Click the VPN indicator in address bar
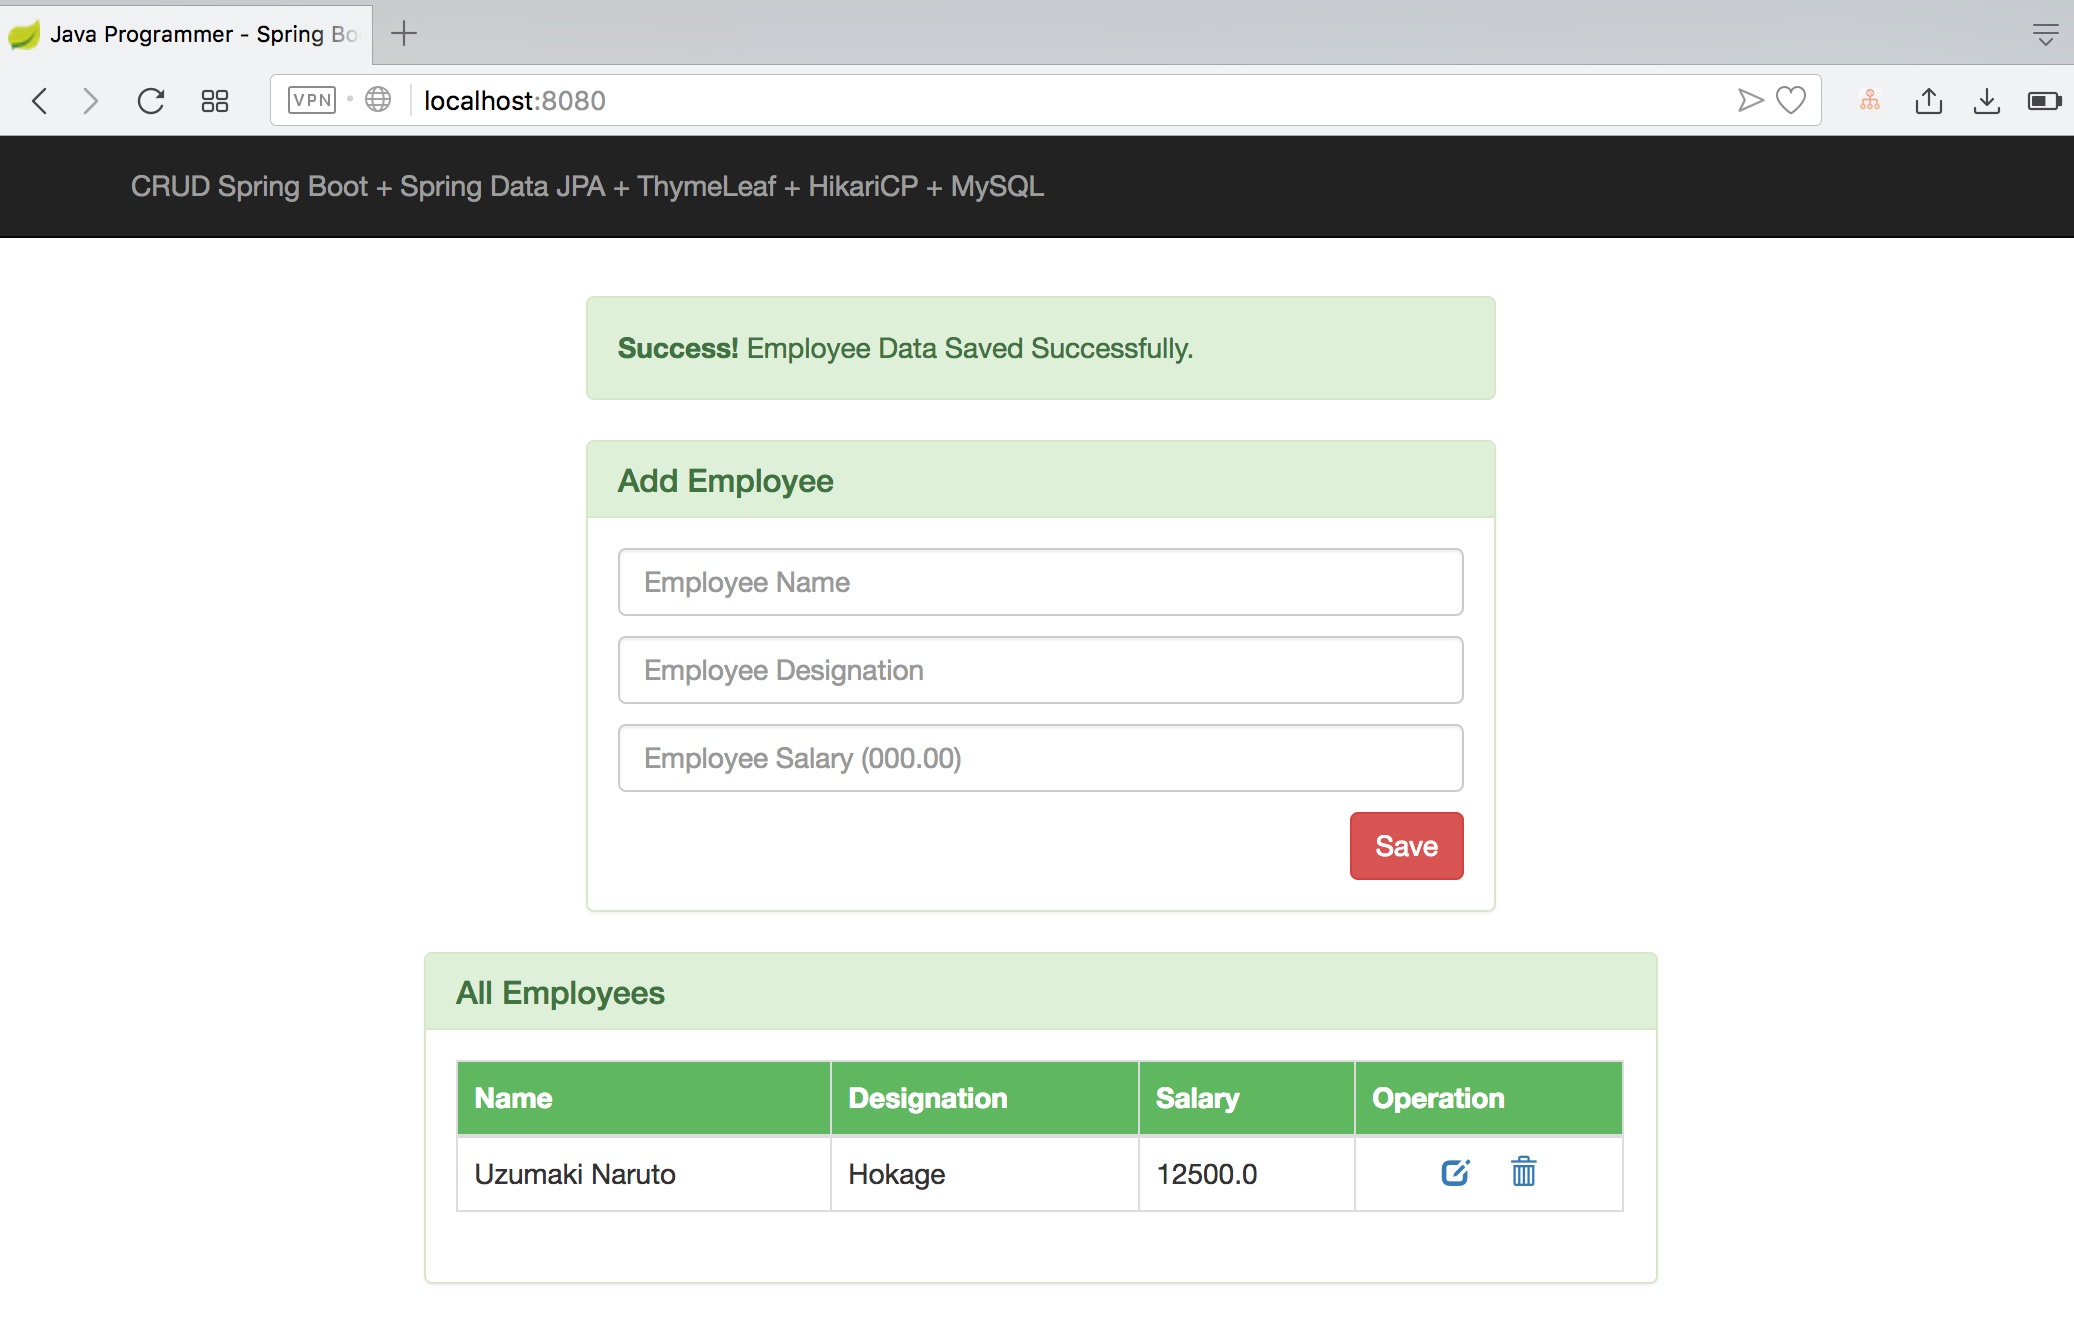This screenshot has width=2074, height=1334. 313,100
